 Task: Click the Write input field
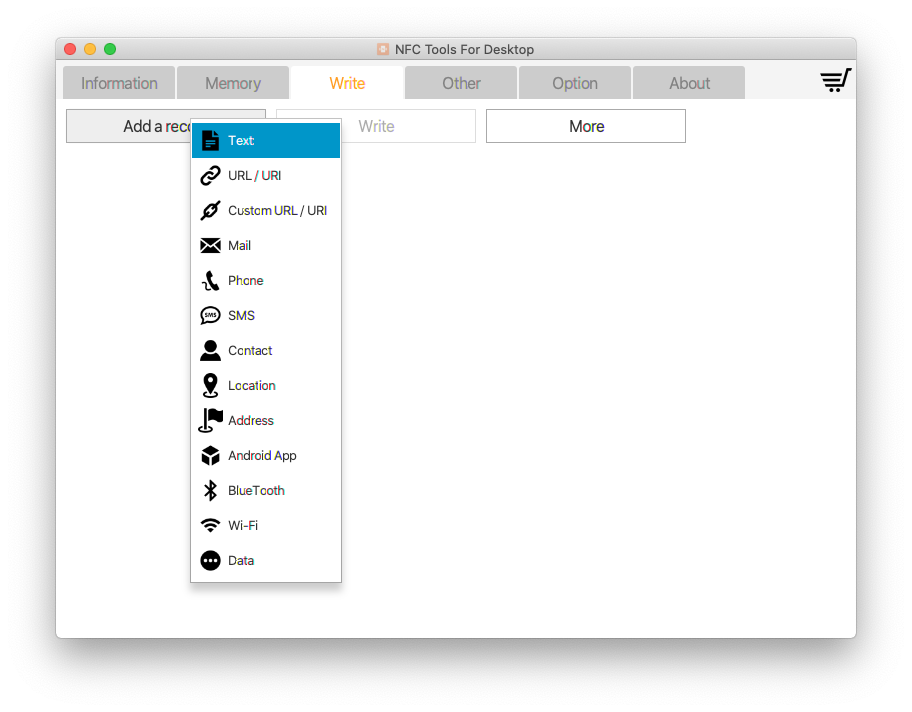click(x=410, y=126)
